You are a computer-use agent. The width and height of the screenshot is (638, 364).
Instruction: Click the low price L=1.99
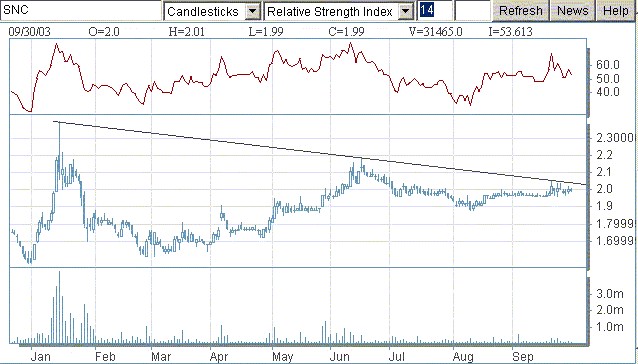pyautogui.click(x=266, y=32)
